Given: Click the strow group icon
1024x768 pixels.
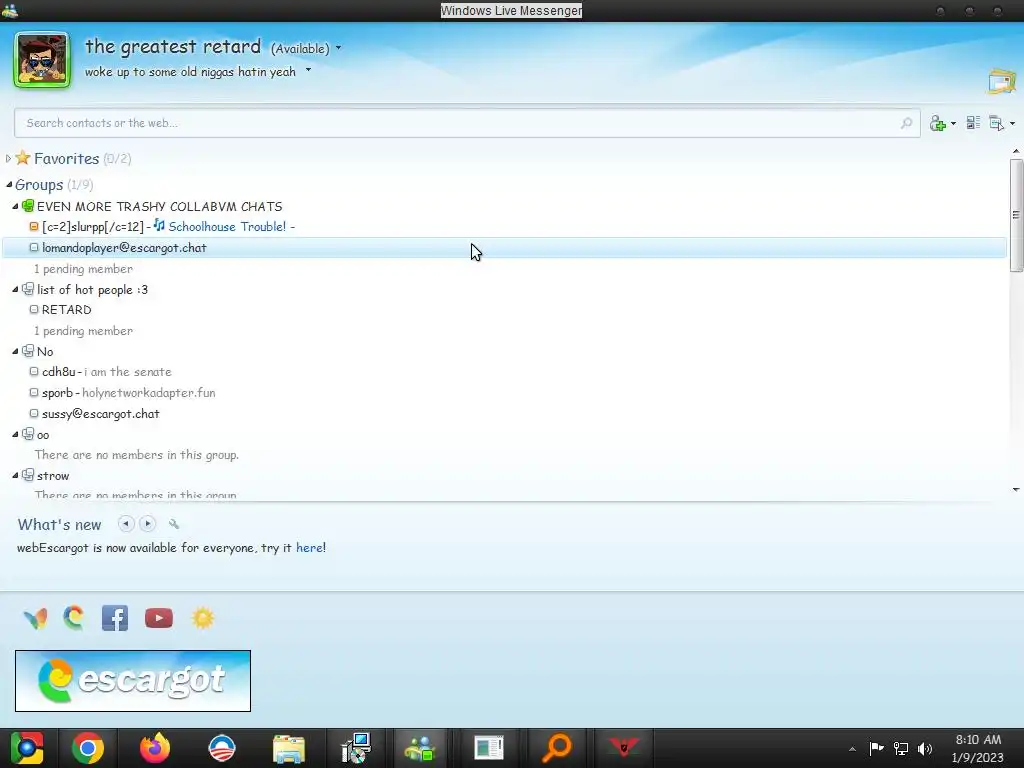Looking at the screenshot, I should [x=27, y=475].
